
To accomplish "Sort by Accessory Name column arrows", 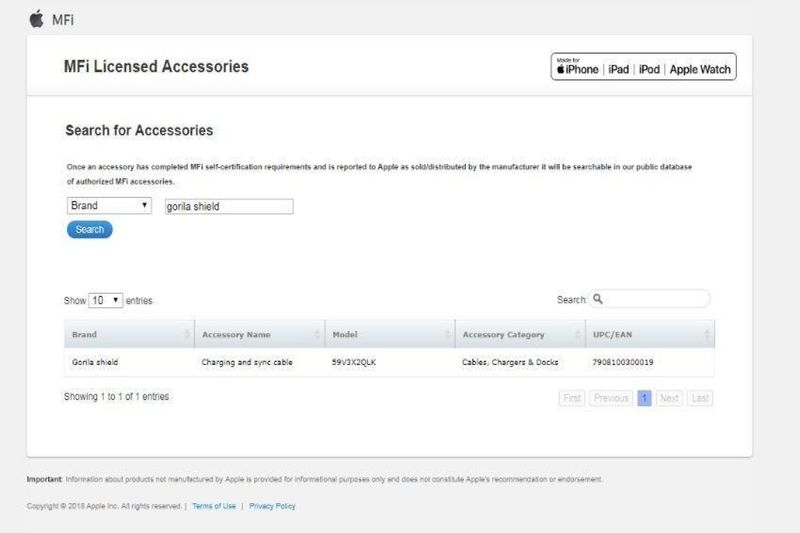I will [317, 334].
